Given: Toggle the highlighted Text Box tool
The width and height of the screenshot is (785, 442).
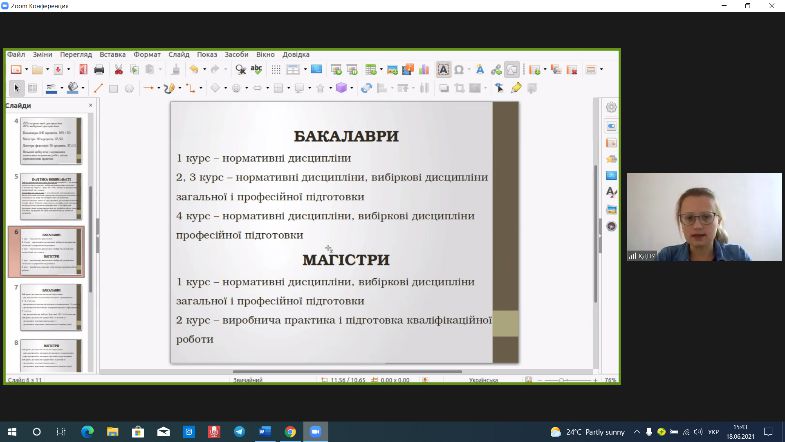Looking at the screenshot, I should point(442,70).
